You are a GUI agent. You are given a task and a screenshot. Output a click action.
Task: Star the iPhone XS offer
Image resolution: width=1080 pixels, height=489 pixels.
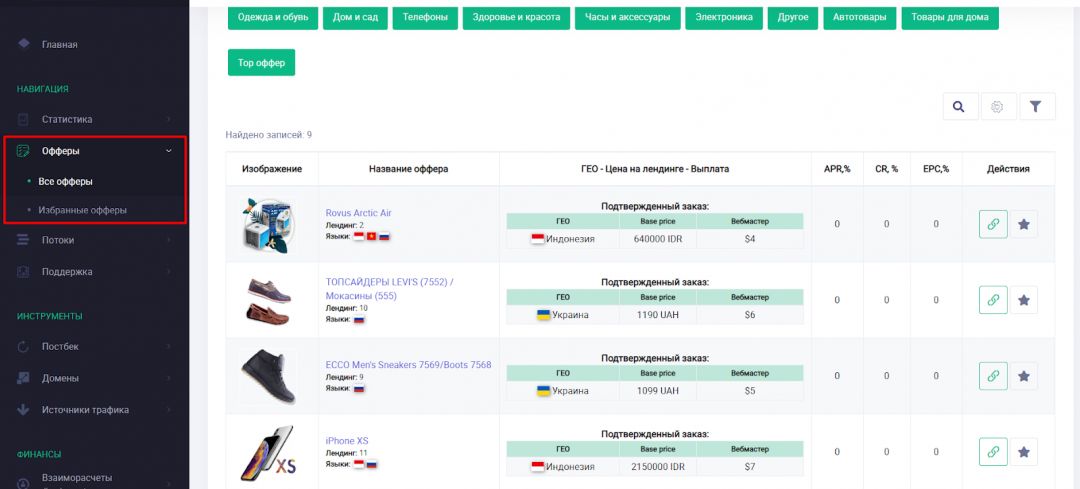click(x=1024, y=452)
